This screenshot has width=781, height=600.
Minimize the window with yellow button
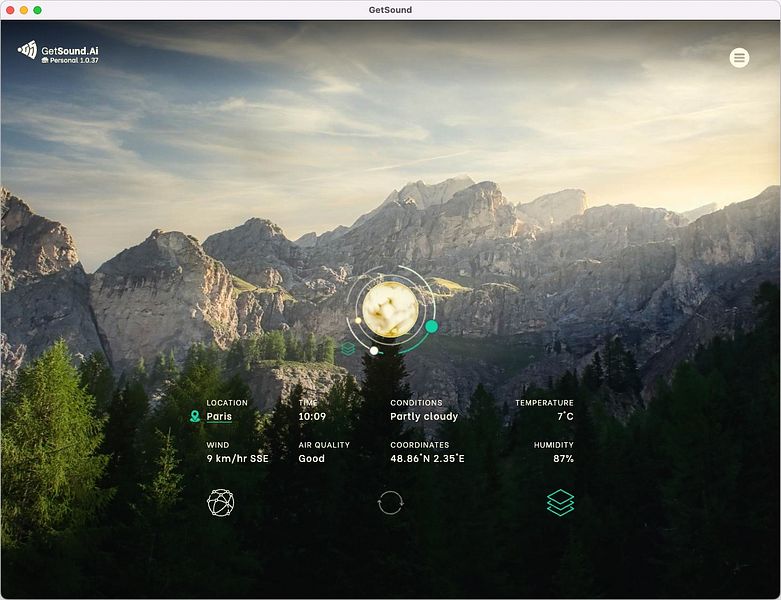click(23, 10)
